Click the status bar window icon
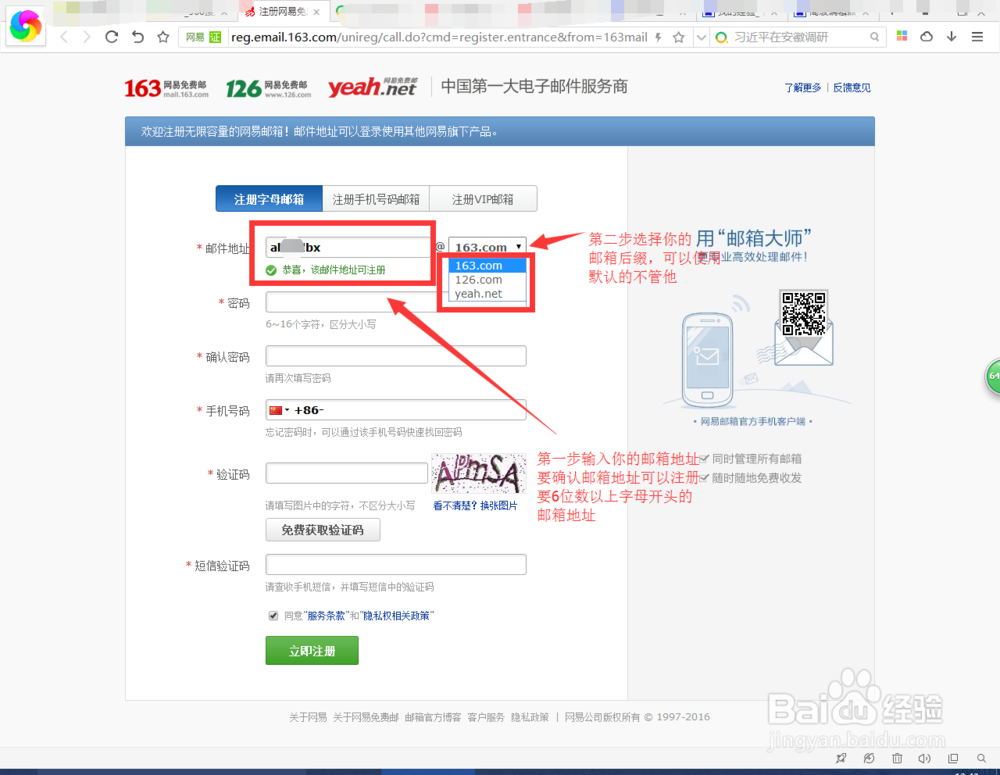This screenshot has width=1000, height=775. coord(953,758)
